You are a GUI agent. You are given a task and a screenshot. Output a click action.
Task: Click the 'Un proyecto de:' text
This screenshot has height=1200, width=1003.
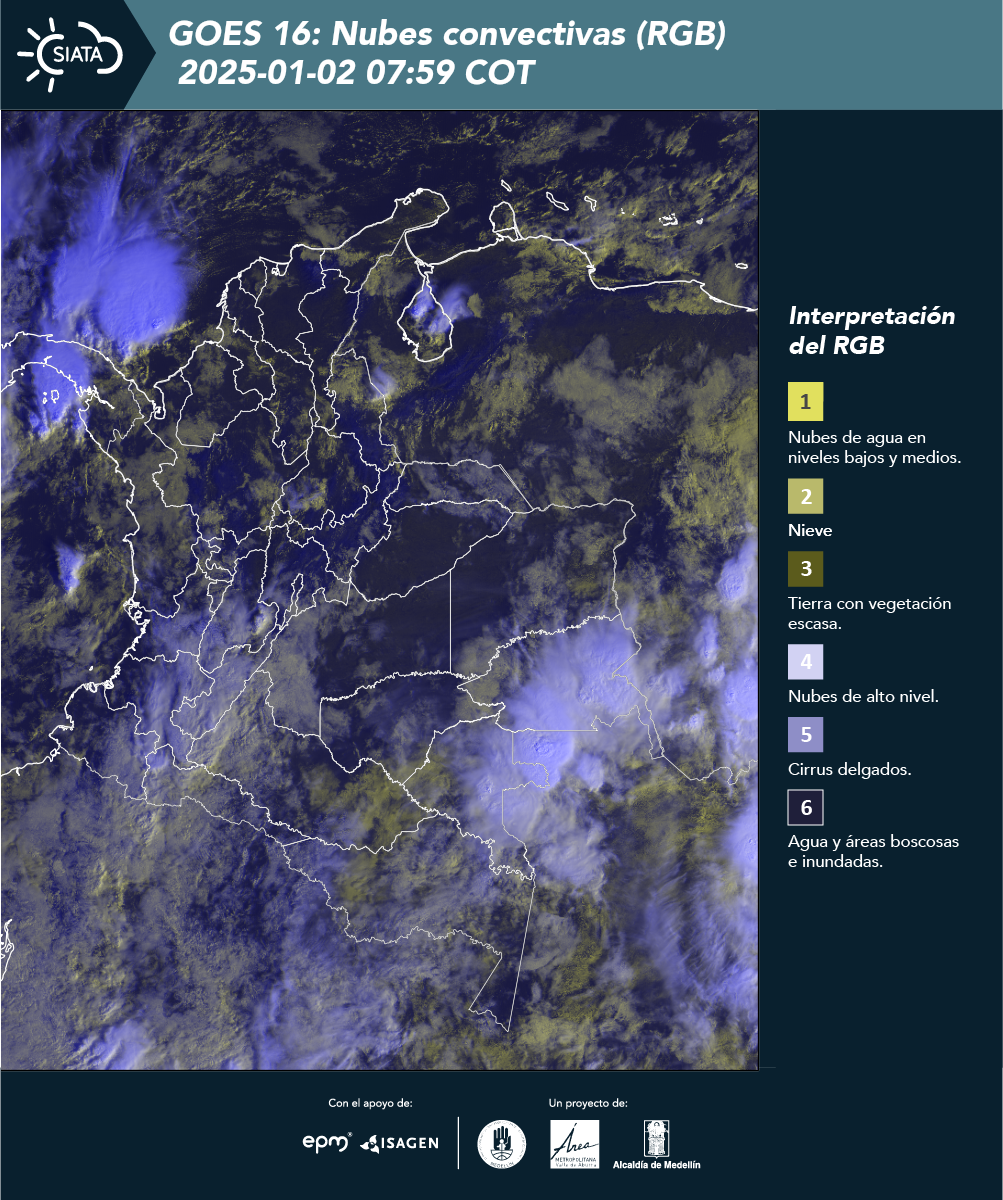(x=588, y=1103)
